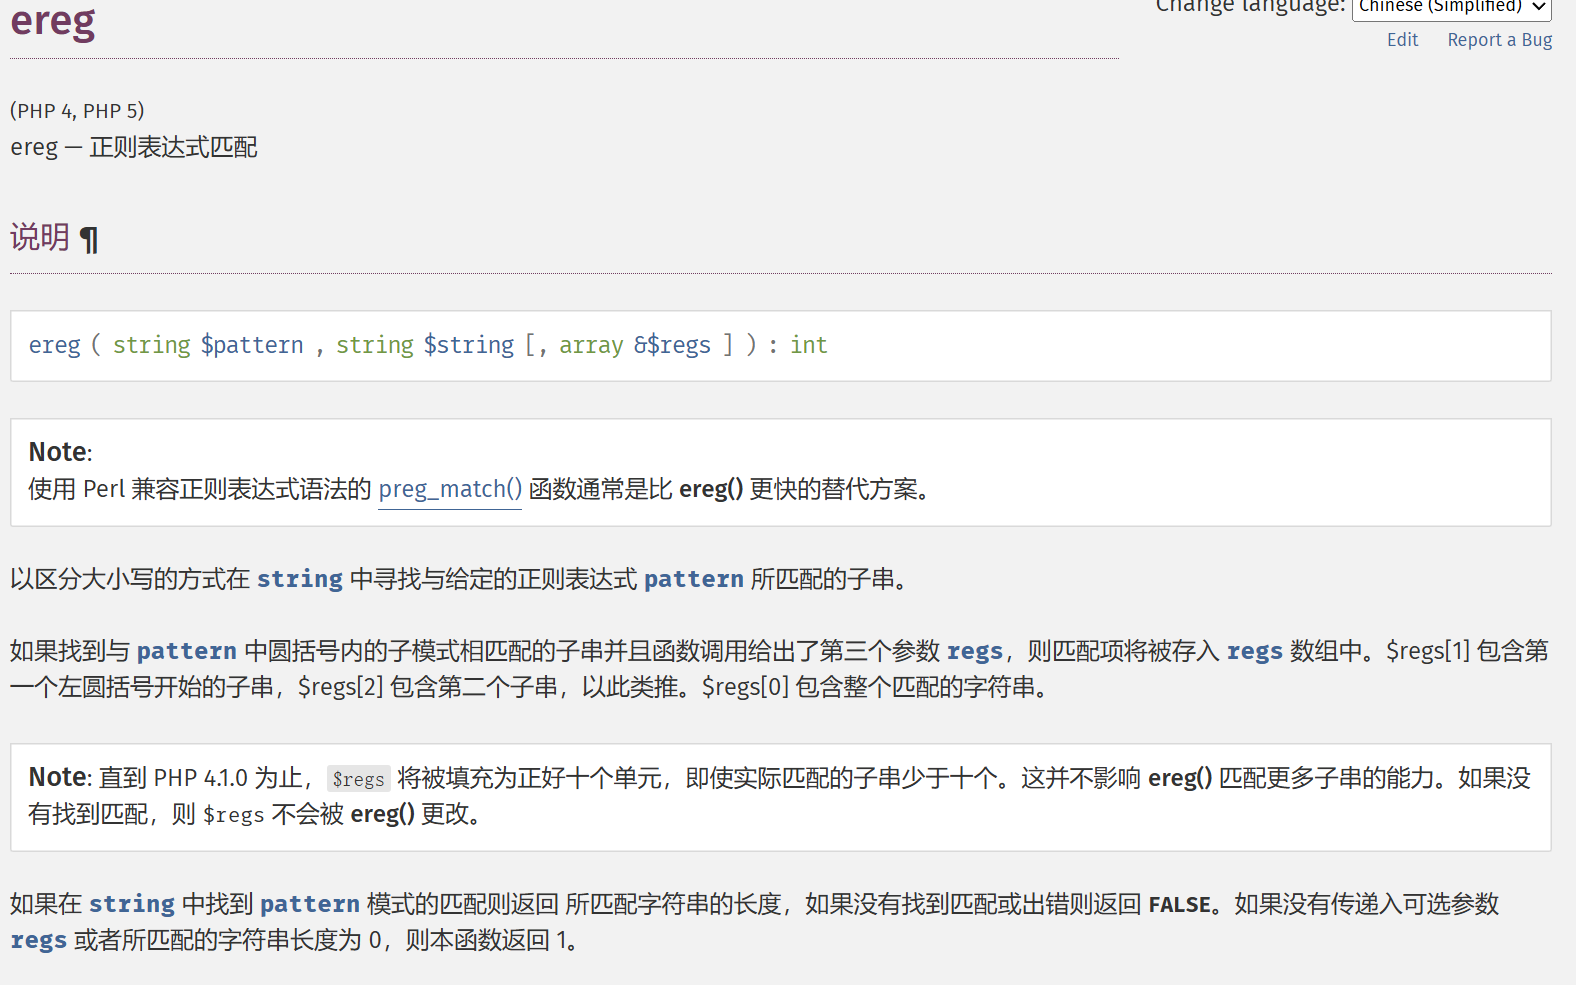
Task: Click the Report a Bug link
Action: (x=1499, y=40)
